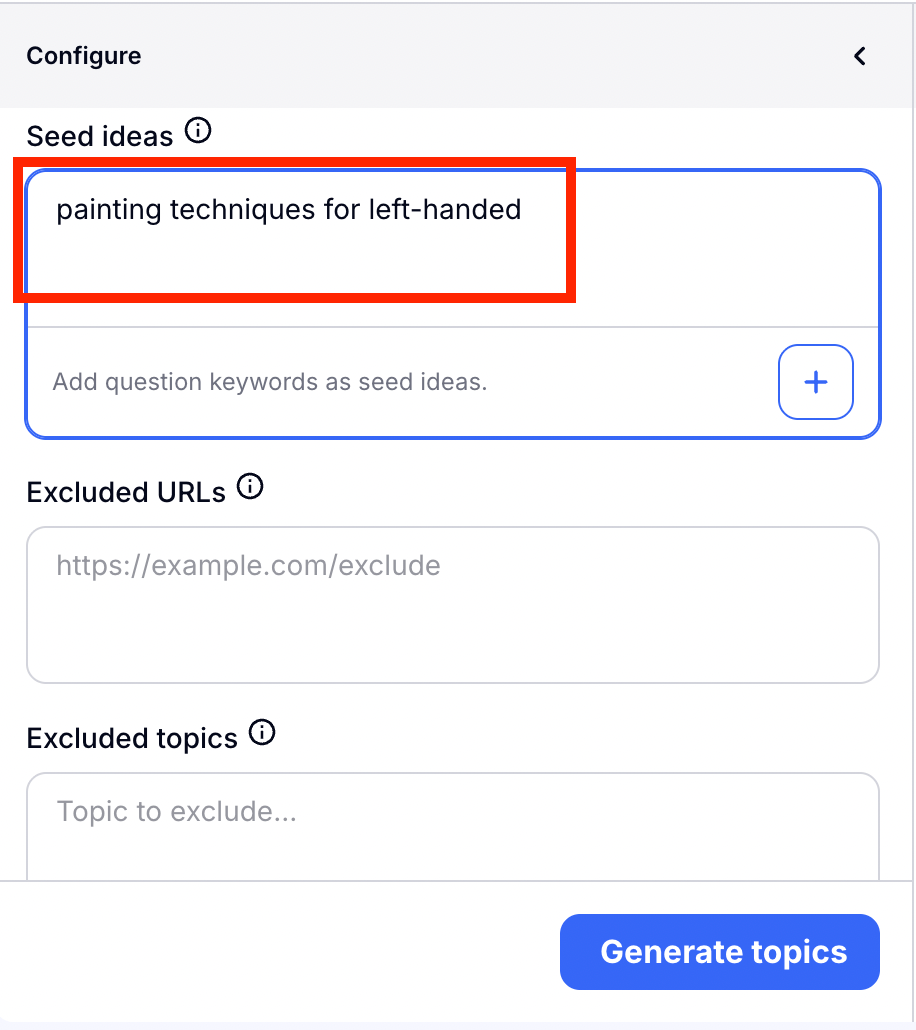The width and height of the screenshot is (916, 1030).
Task: Click the 'https://example.com/exclude' placeholder text
Action: [x=248, y=566]
